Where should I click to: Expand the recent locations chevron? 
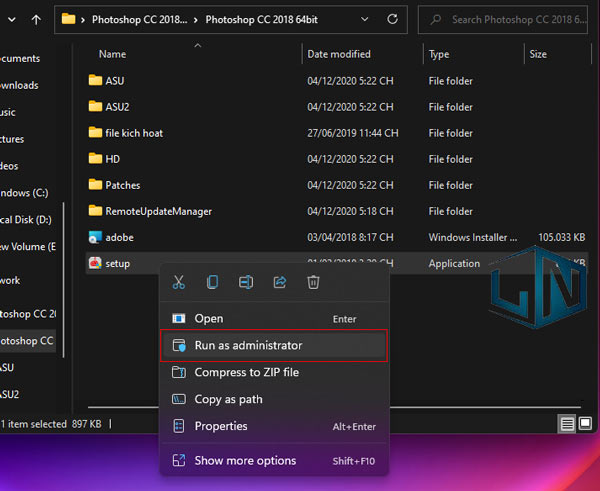tap(8, 18)
